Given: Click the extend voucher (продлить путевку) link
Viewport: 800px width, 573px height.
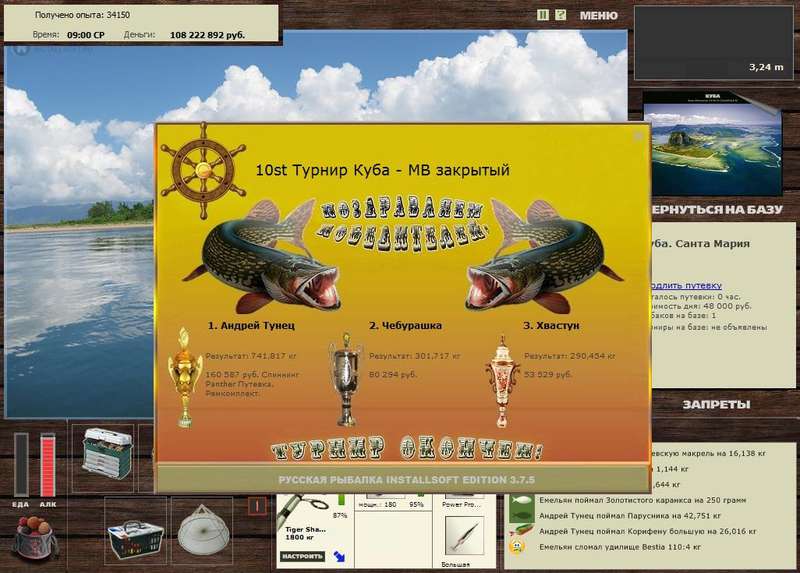Looking at the screenshot, I should (686, 285).
